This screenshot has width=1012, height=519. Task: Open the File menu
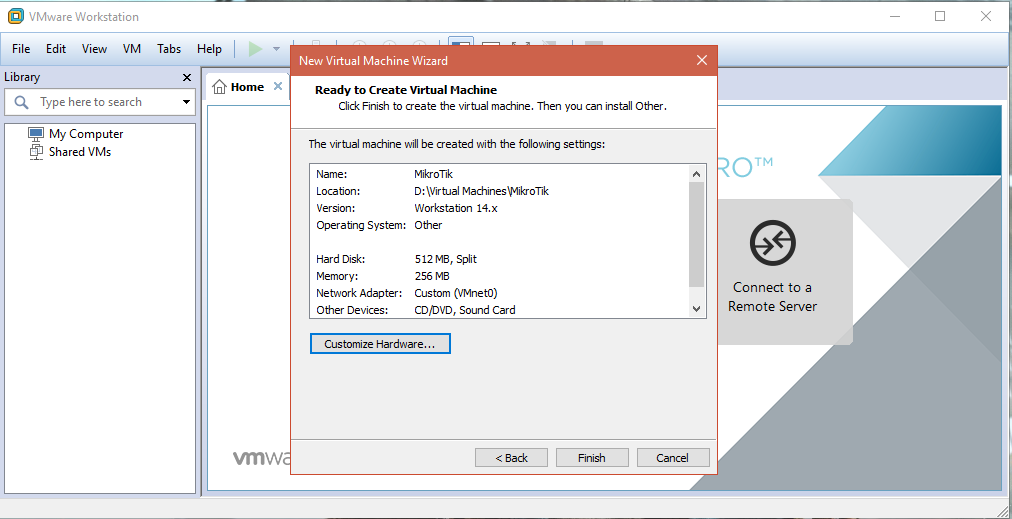click(21, 48)
